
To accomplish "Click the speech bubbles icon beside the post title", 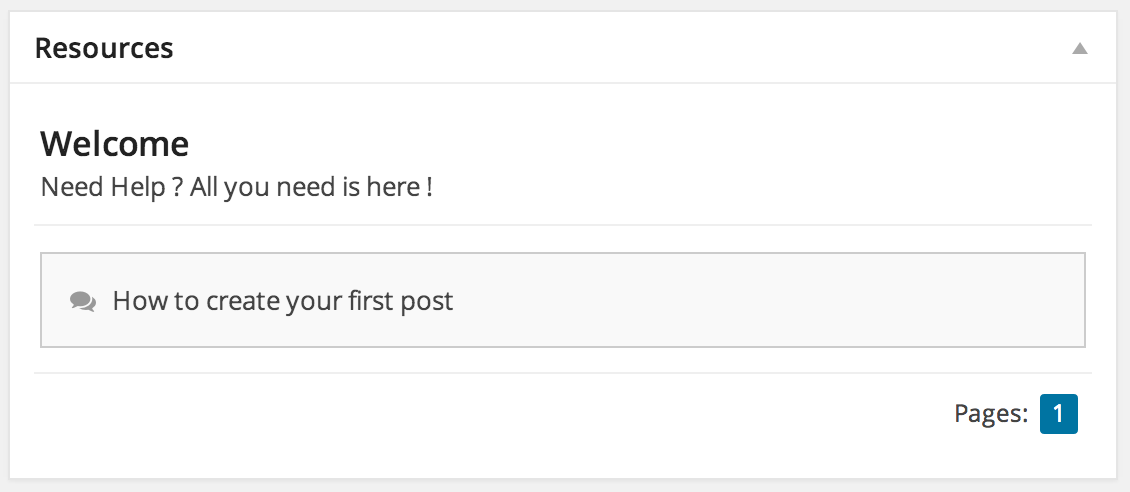I will pyautogui.click(x=83, y=301).
